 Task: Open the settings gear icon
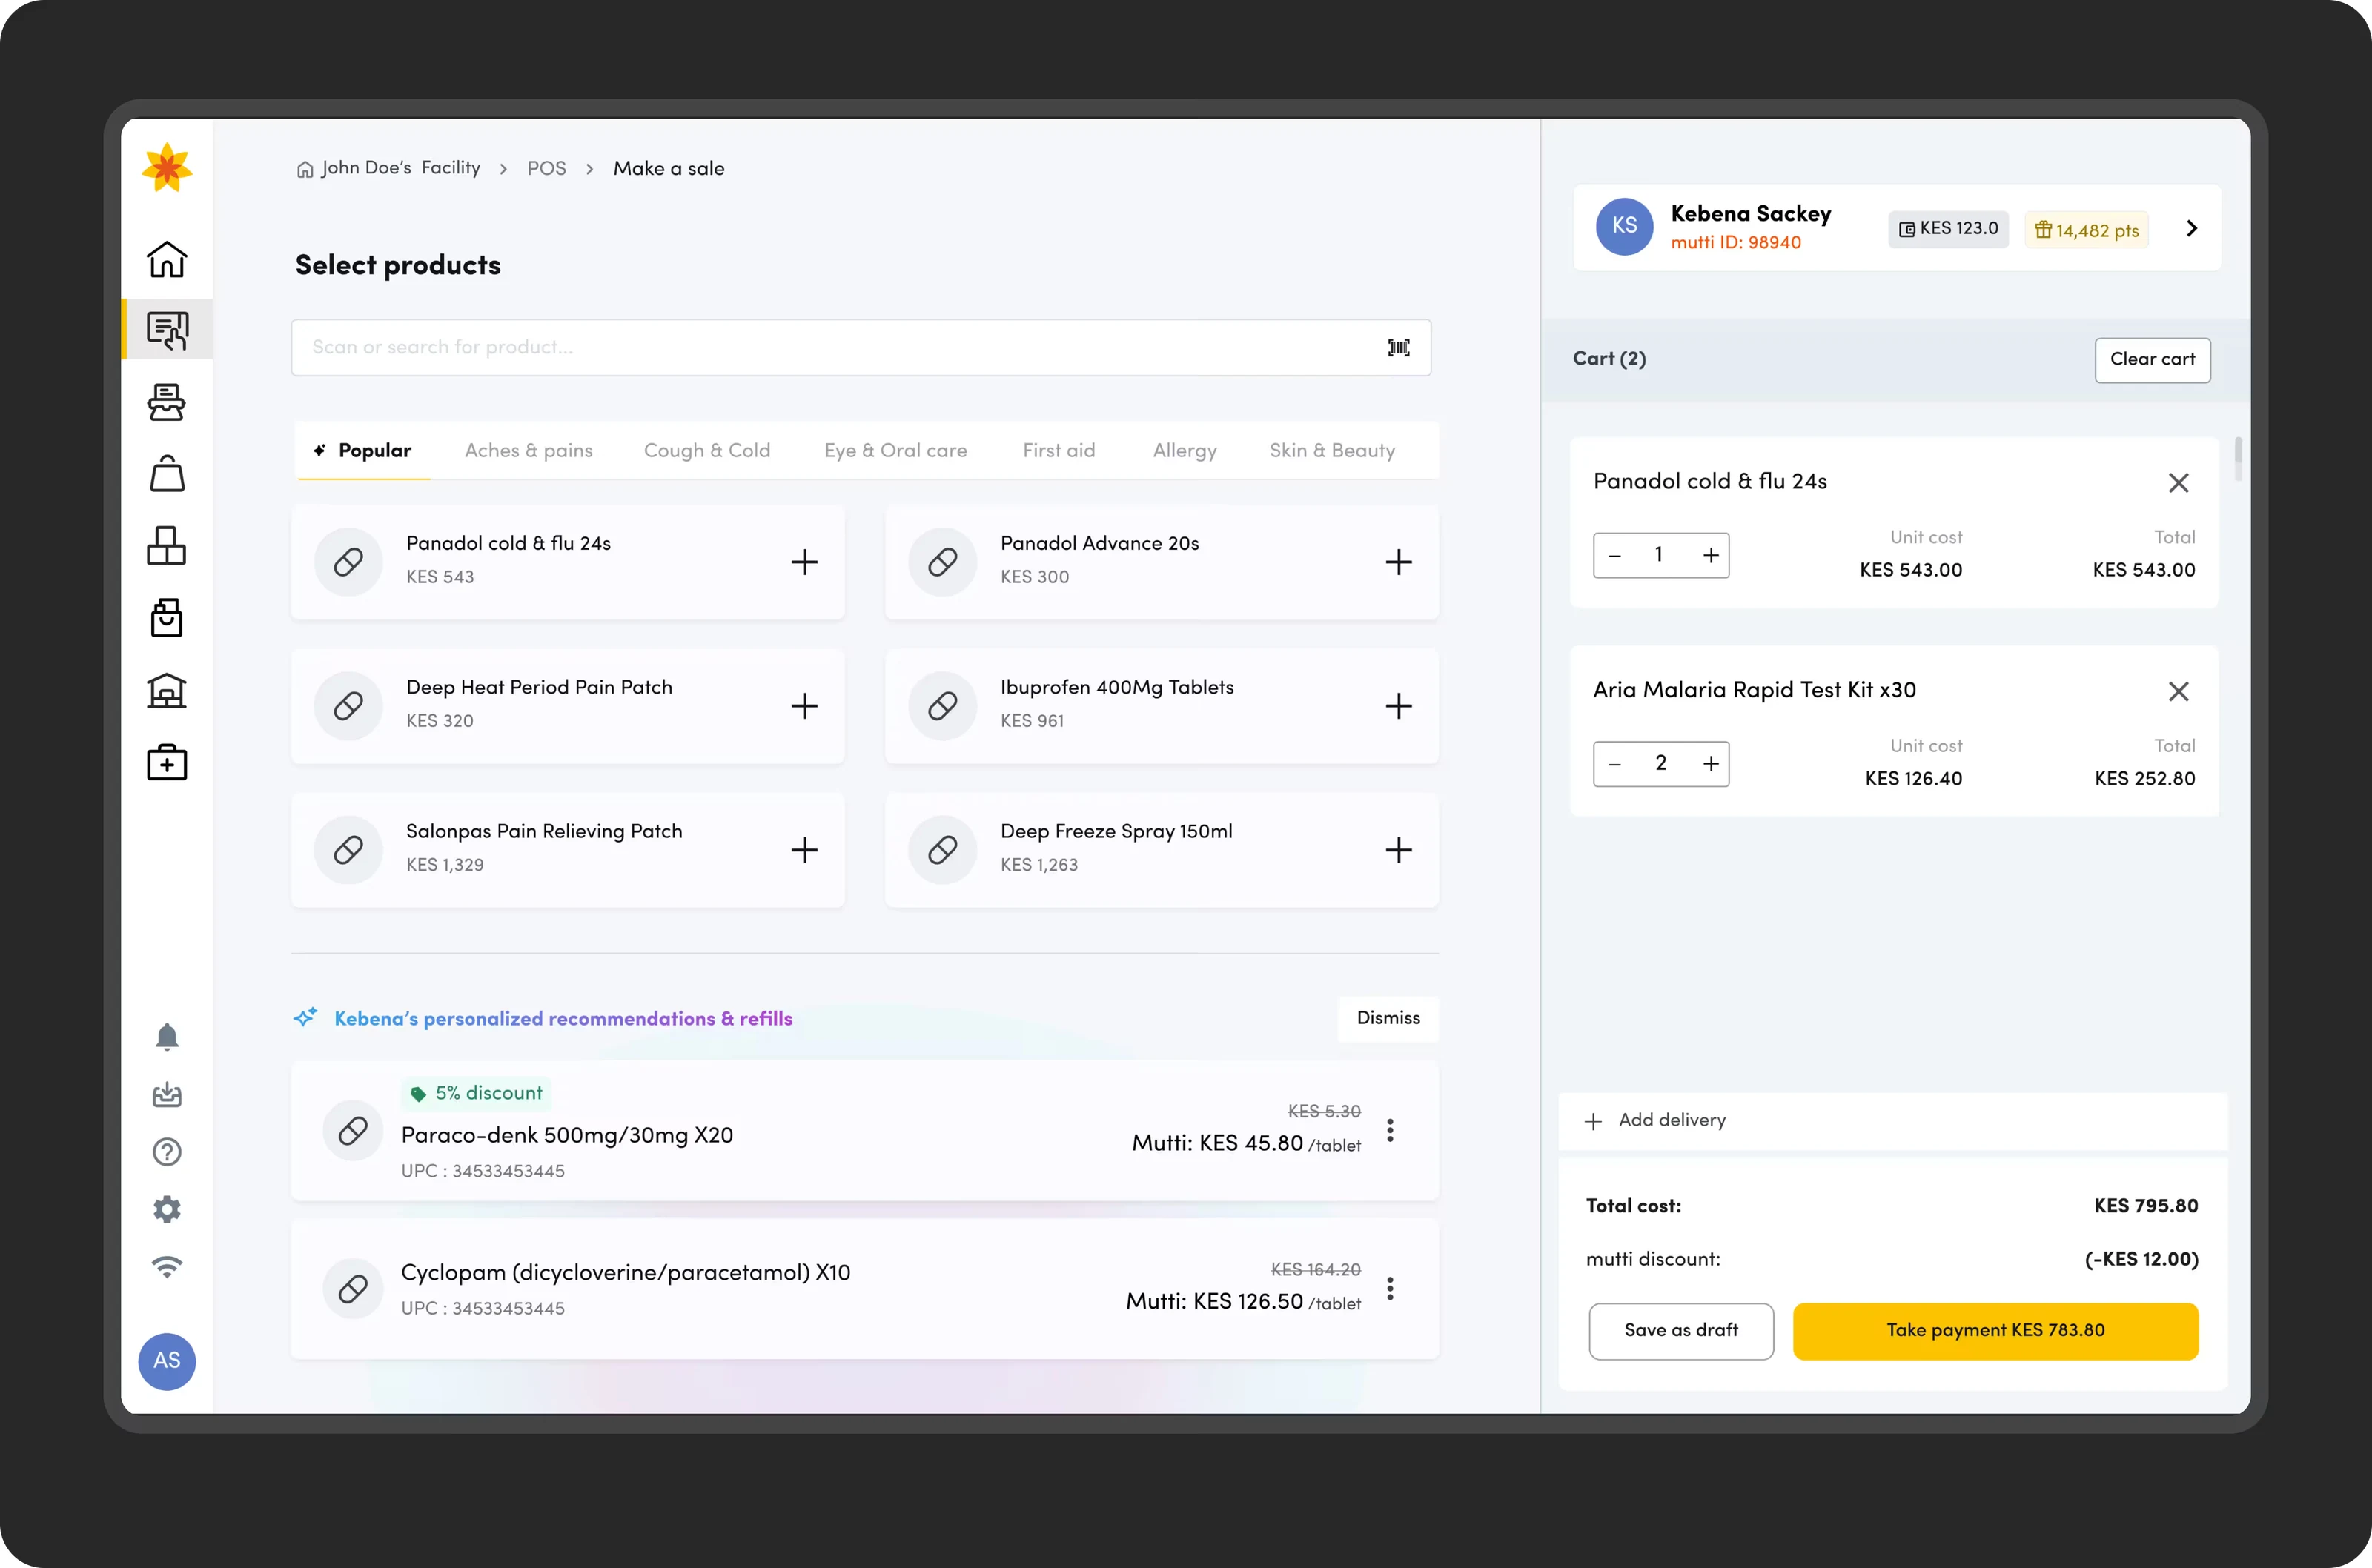[x=166, y=1209]
